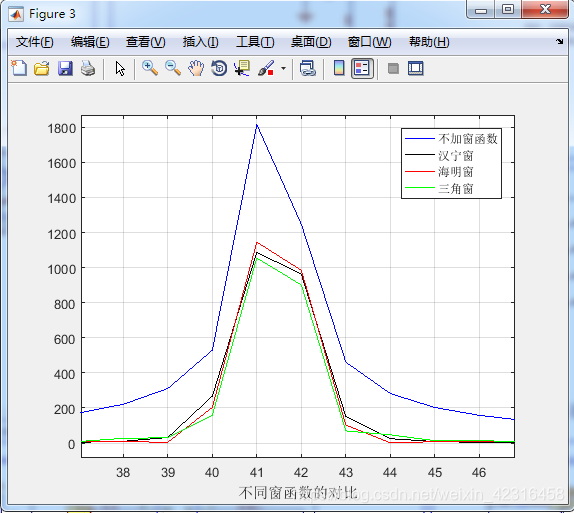Print the figure with the printer icon

[88, 68]
